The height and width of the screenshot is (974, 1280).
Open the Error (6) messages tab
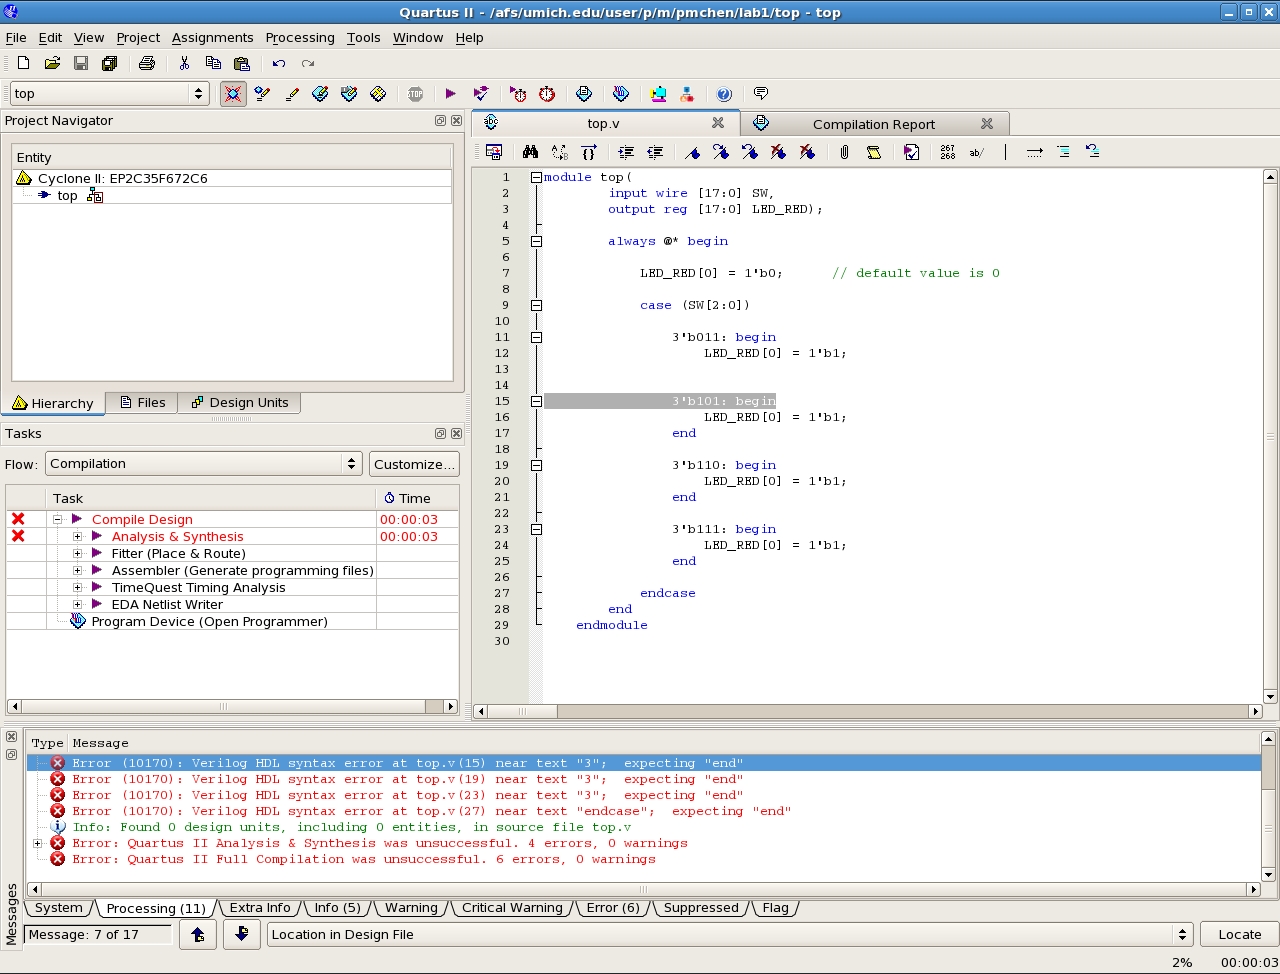coord(612,908)
